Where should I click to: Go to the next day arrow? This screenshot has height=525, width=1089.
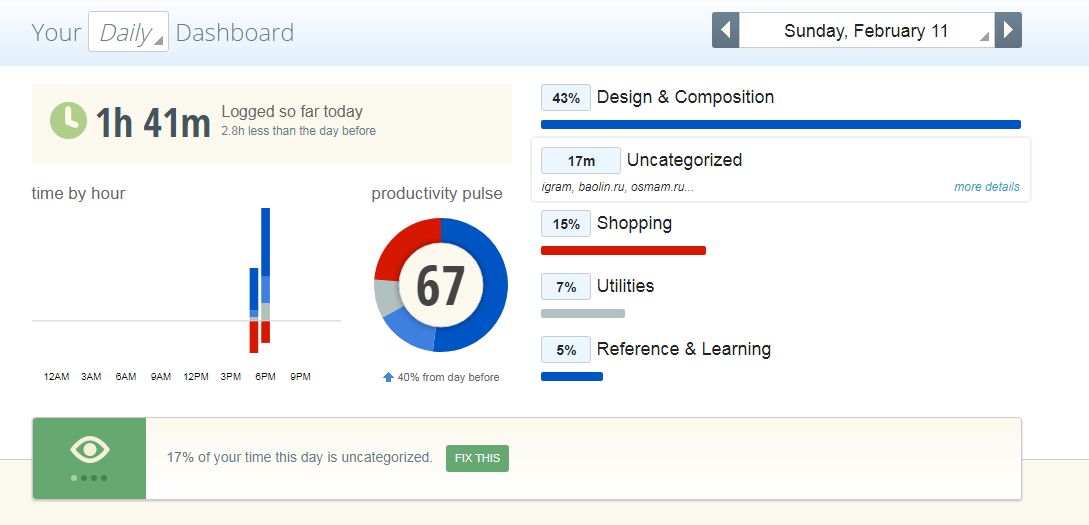pos(1008,30)
